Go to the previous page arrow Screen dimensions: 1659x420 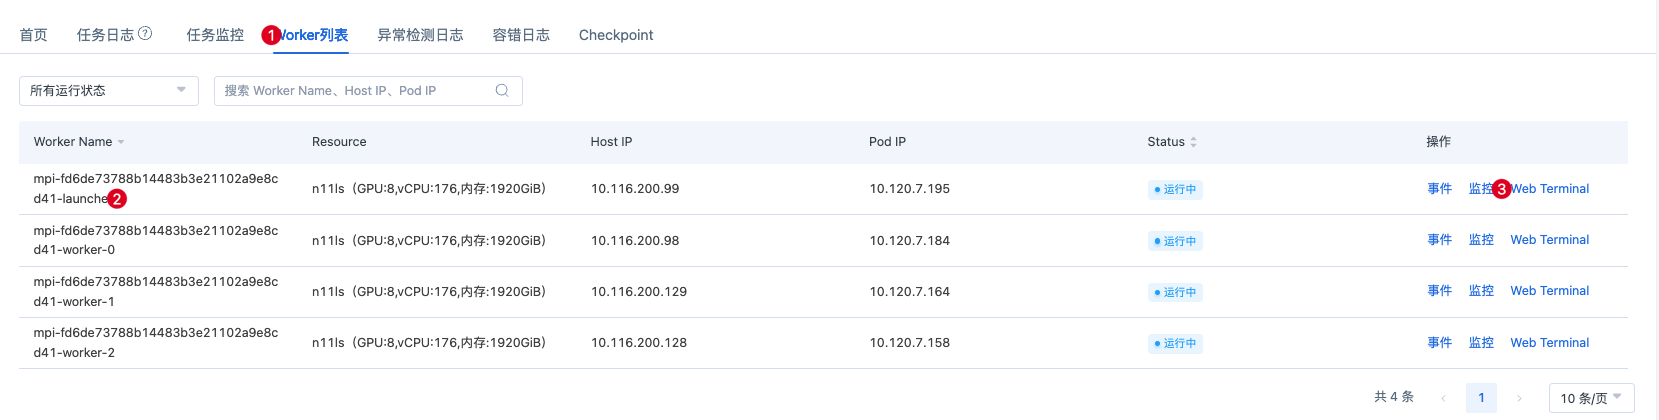click(x=1443, y=398)
